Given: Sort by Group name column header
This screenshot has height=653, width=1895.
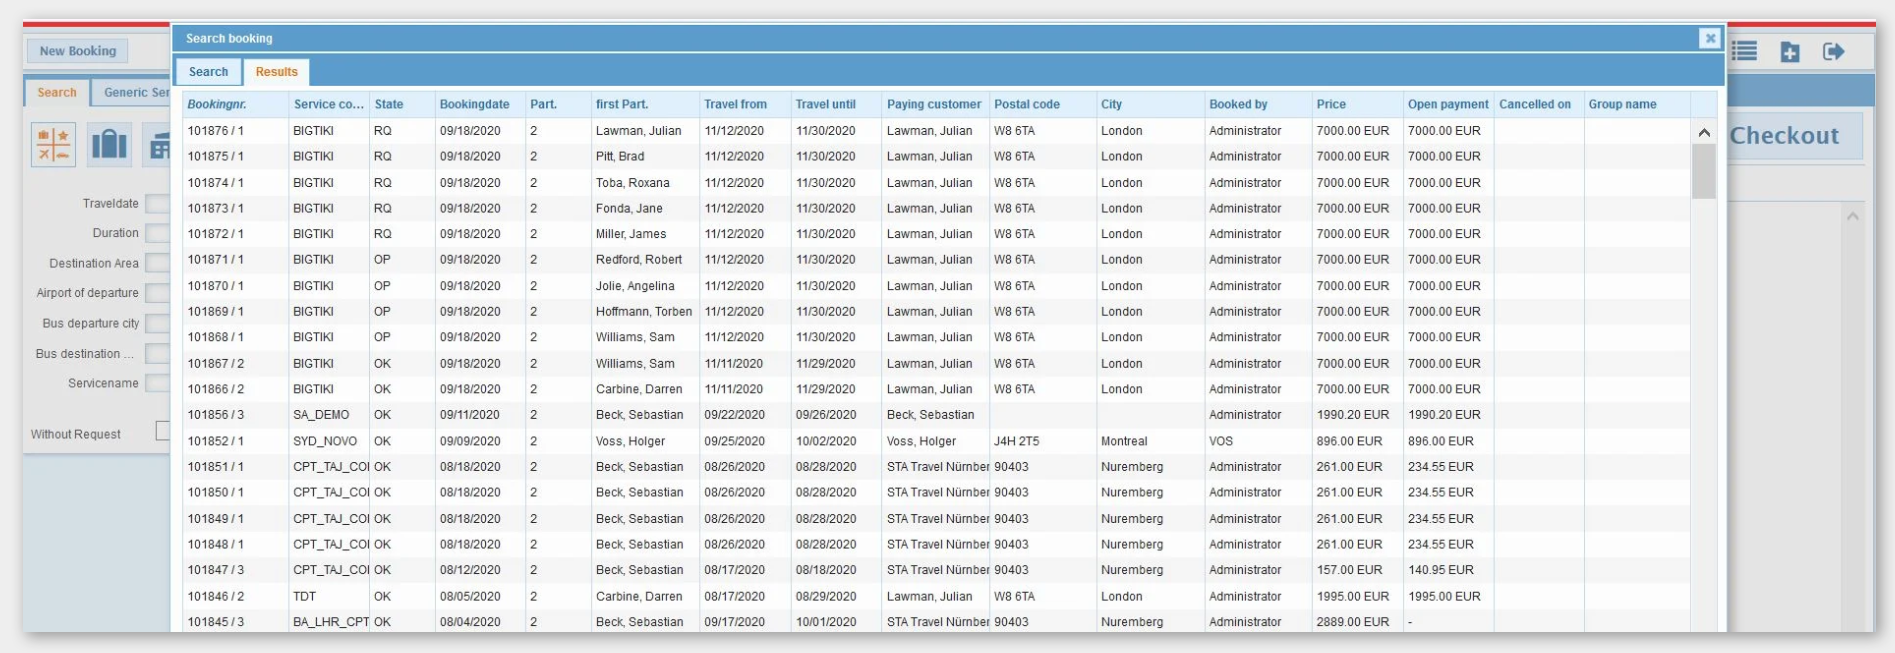Looking at the screenshot, I should (x=1637, y=104).
